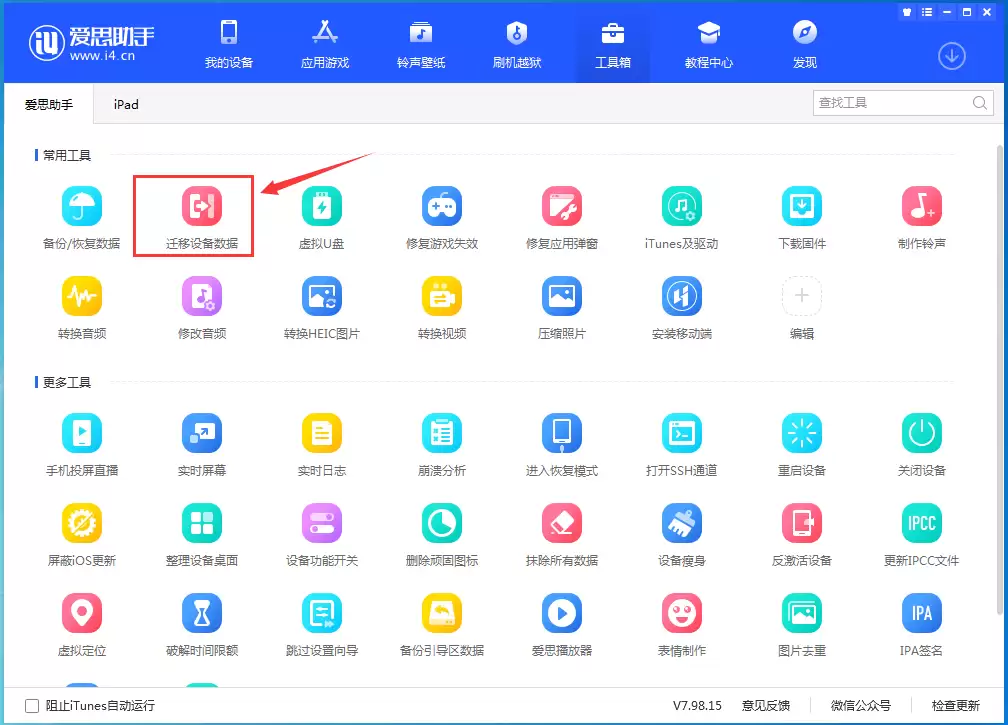Go to 刷机越狱 section
Image resolution: width=1008 pixels, height=725 pixels.
click(x=517, y=43)
